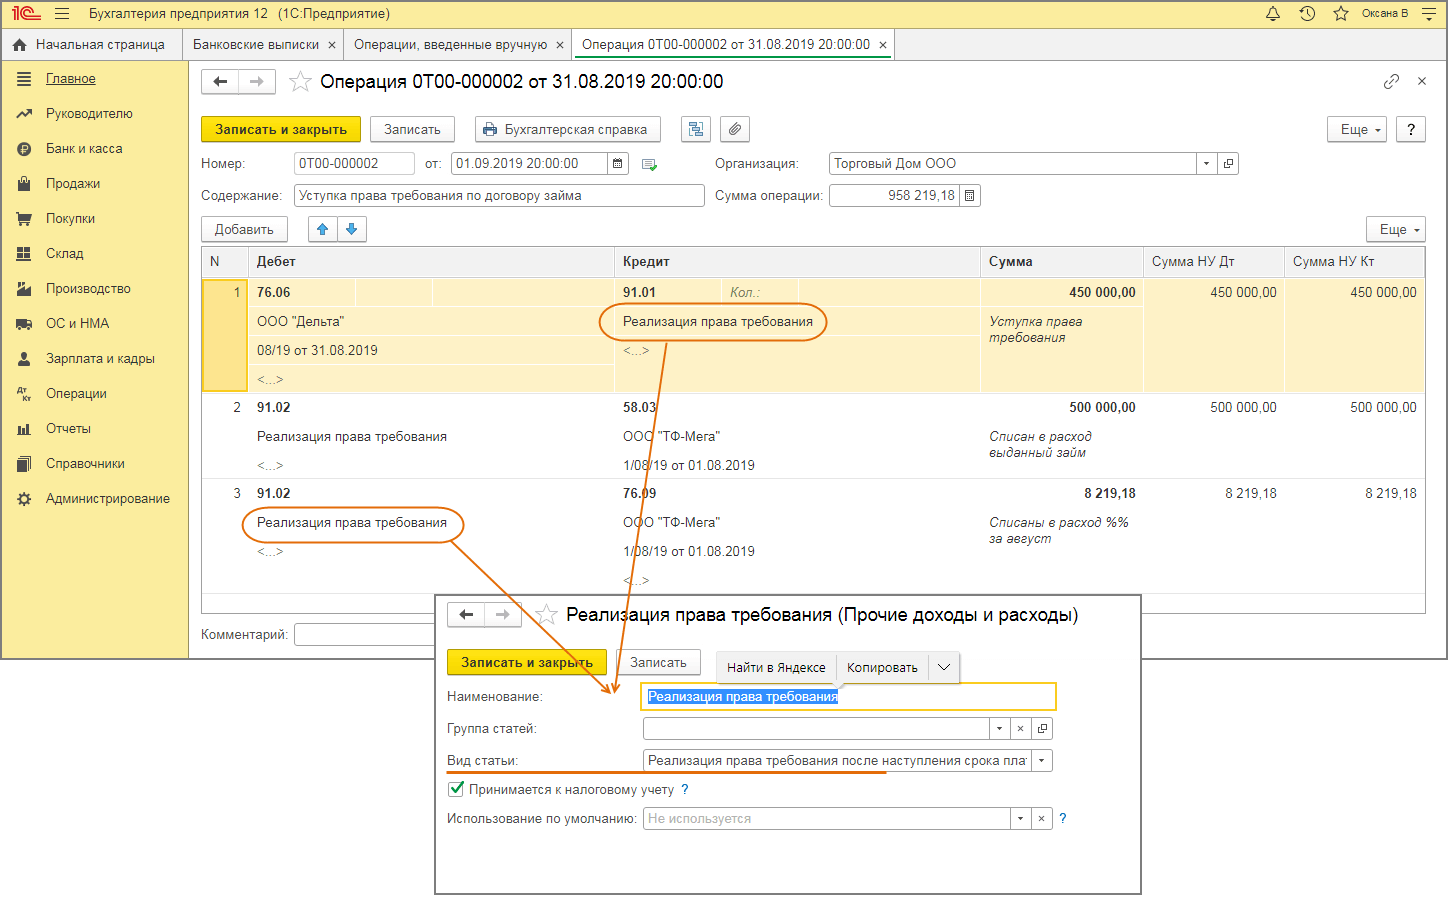Switch to Банковские выписки tab
1448x897 pixels.
coord(256,45)
